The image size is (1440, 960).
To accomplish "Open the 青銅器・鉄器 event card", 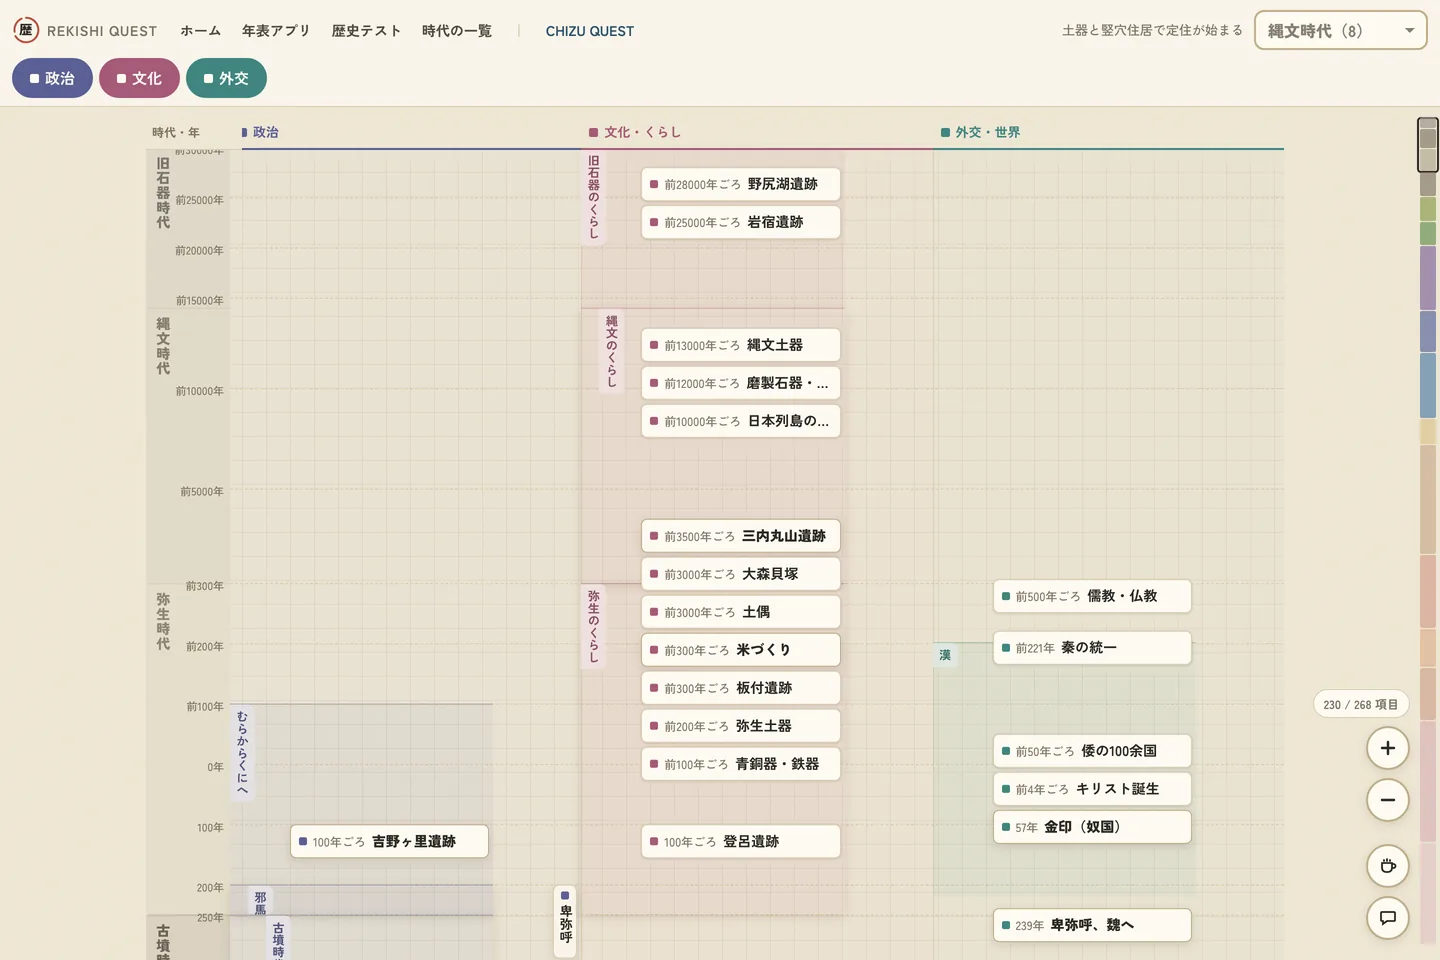I will tap(740, 764).
